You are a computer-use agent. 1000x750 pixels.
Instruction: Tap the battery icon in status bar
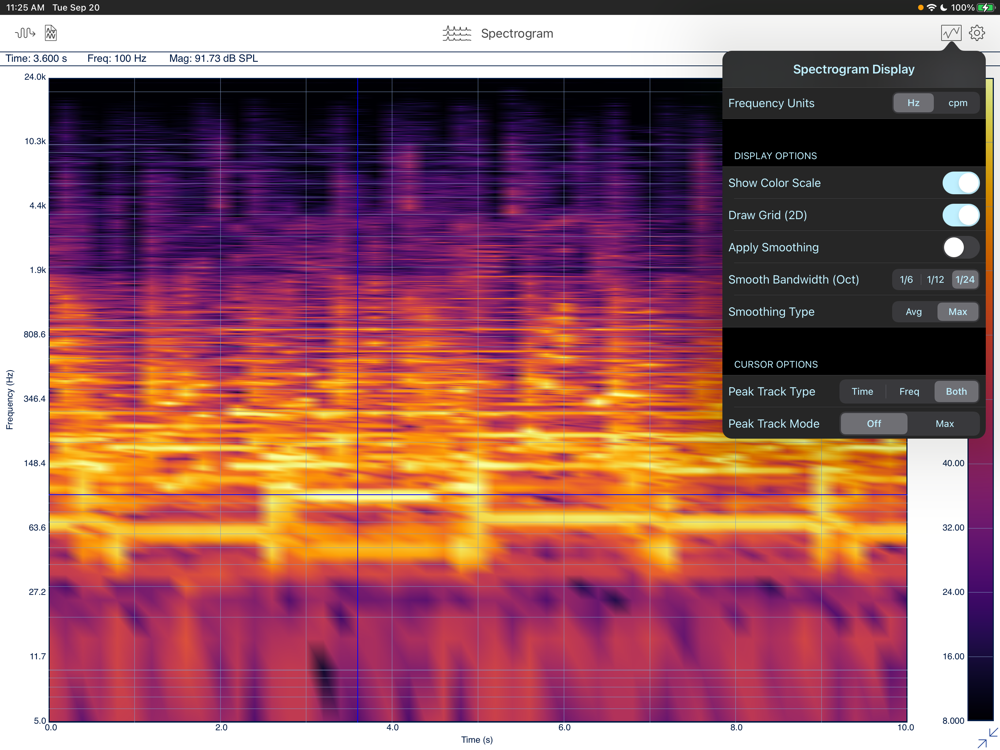click(986, 7)
